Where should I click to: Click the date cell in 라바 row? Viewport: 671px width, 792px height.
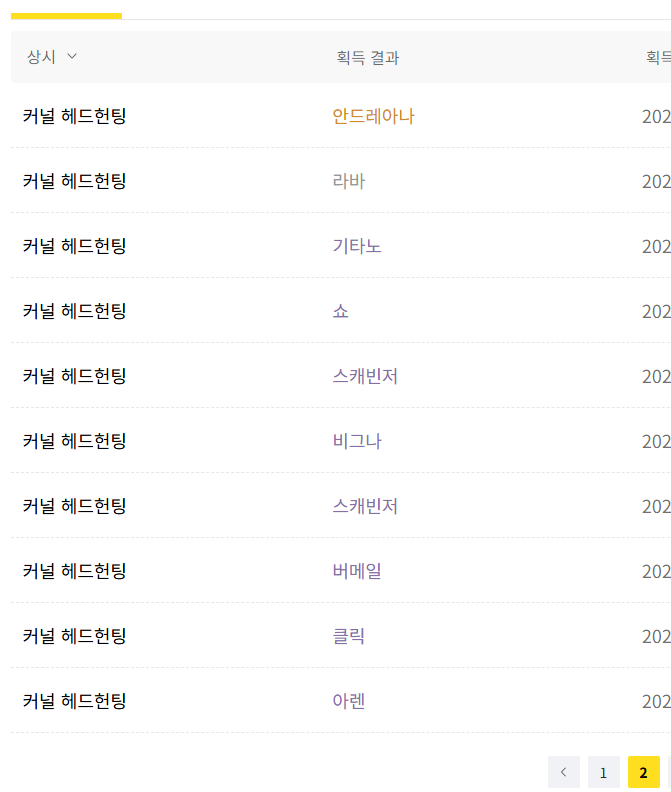[656, 181]
